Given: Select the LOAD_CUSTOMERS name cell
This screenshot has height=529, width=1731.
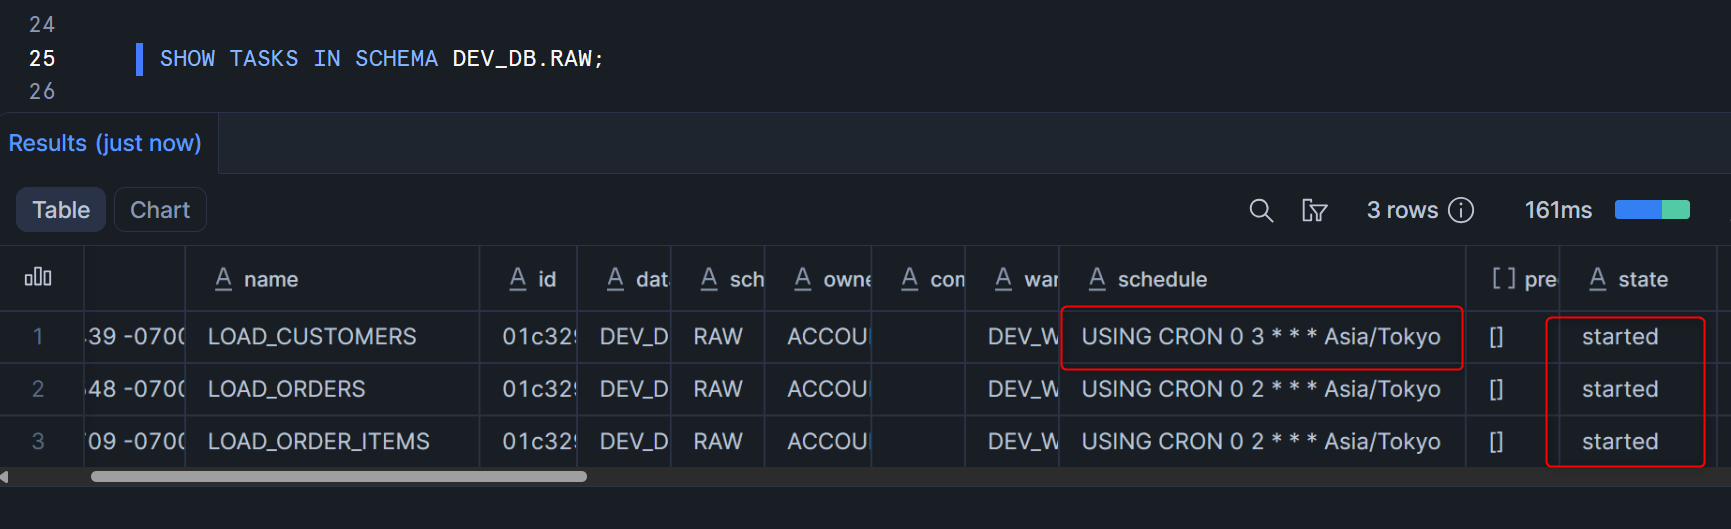Looking at the screenshot, I should pos(312,337).
